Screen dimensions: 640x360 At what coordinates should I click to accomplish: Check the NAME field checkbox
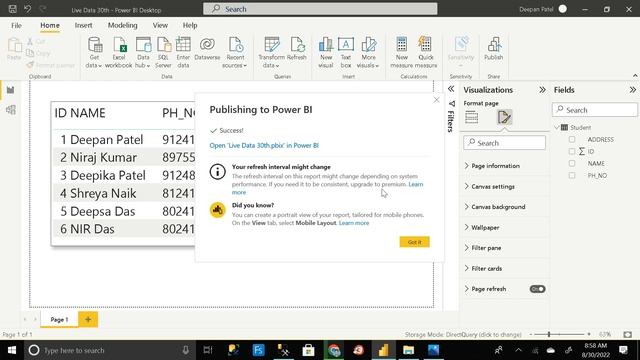(572, 163)
